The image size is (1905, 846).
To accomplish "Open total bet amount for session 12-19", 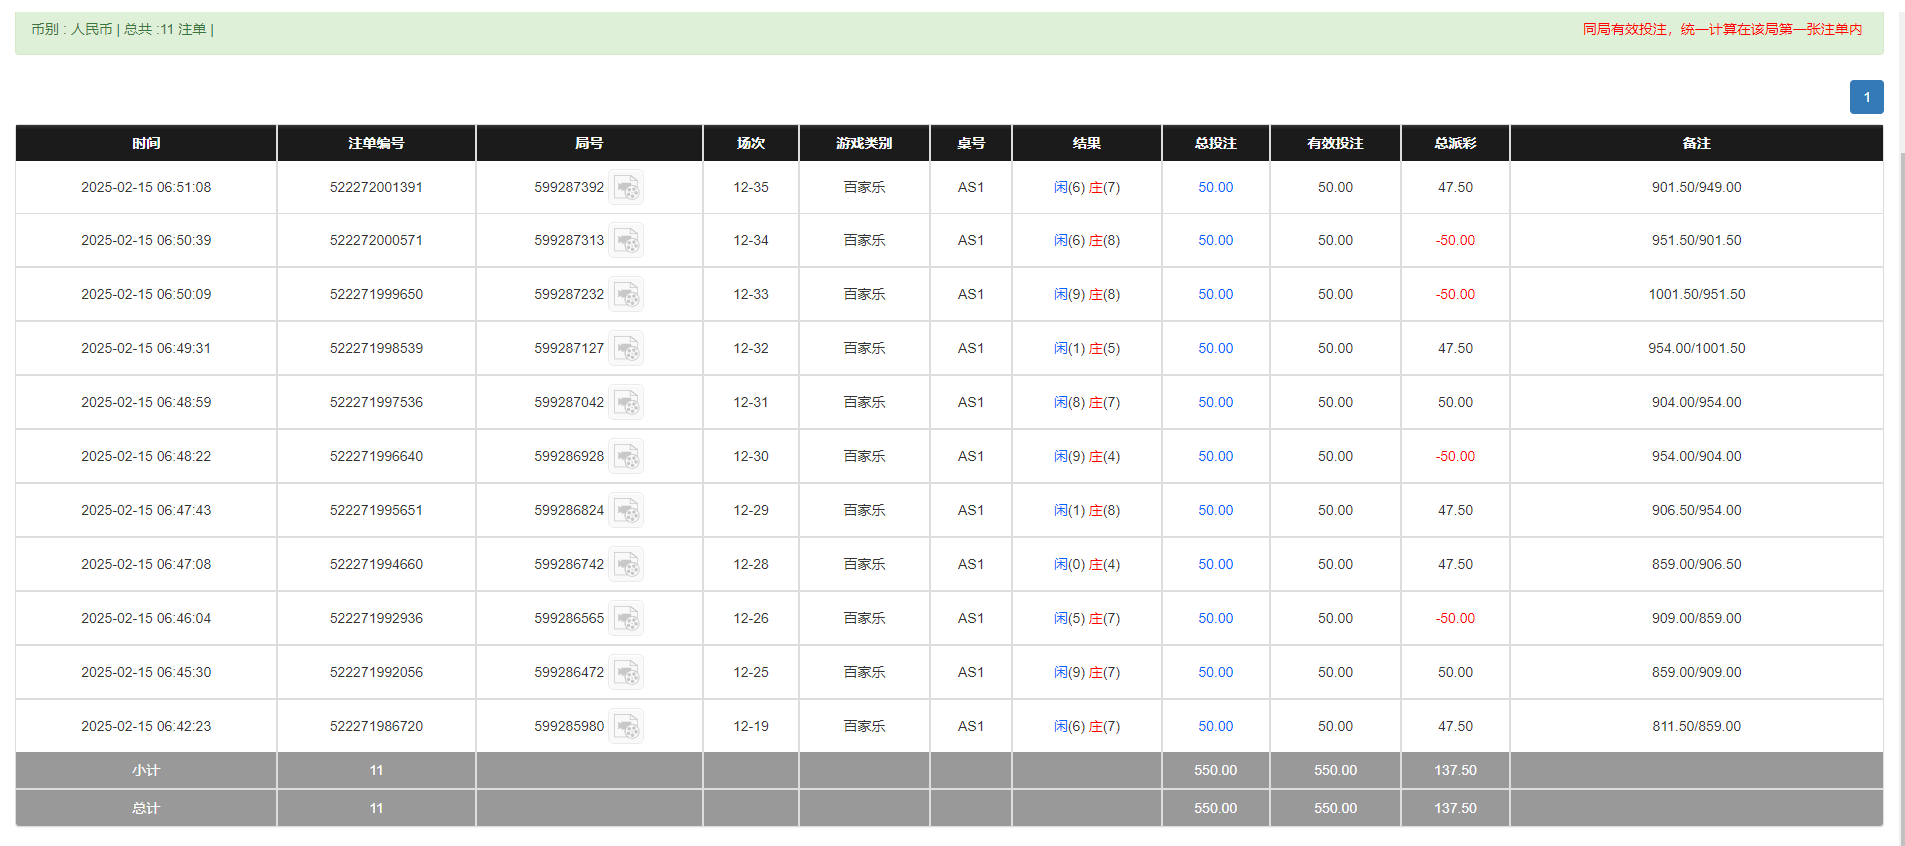I will [x=1215, y=727].
